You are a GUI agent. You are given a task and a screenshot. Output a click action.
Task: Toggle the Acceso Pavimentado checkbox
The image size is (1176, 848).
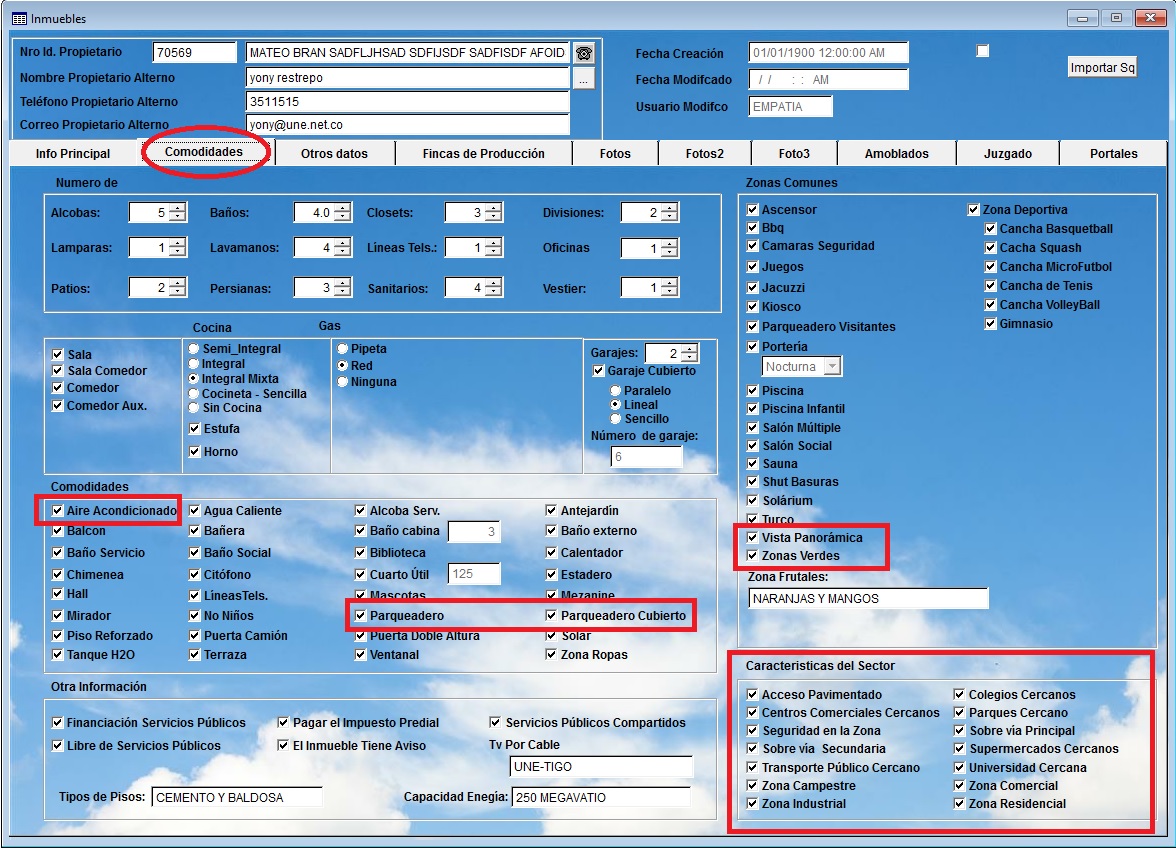(753, 694)
